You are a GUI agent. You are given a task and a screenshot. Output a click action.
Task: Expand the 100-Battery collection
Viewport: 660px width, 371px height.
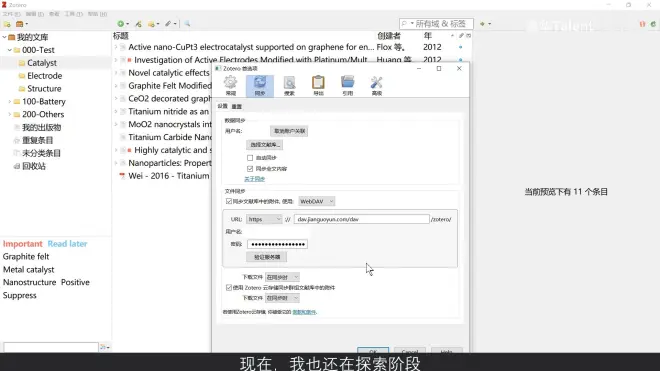pos(10,101)
